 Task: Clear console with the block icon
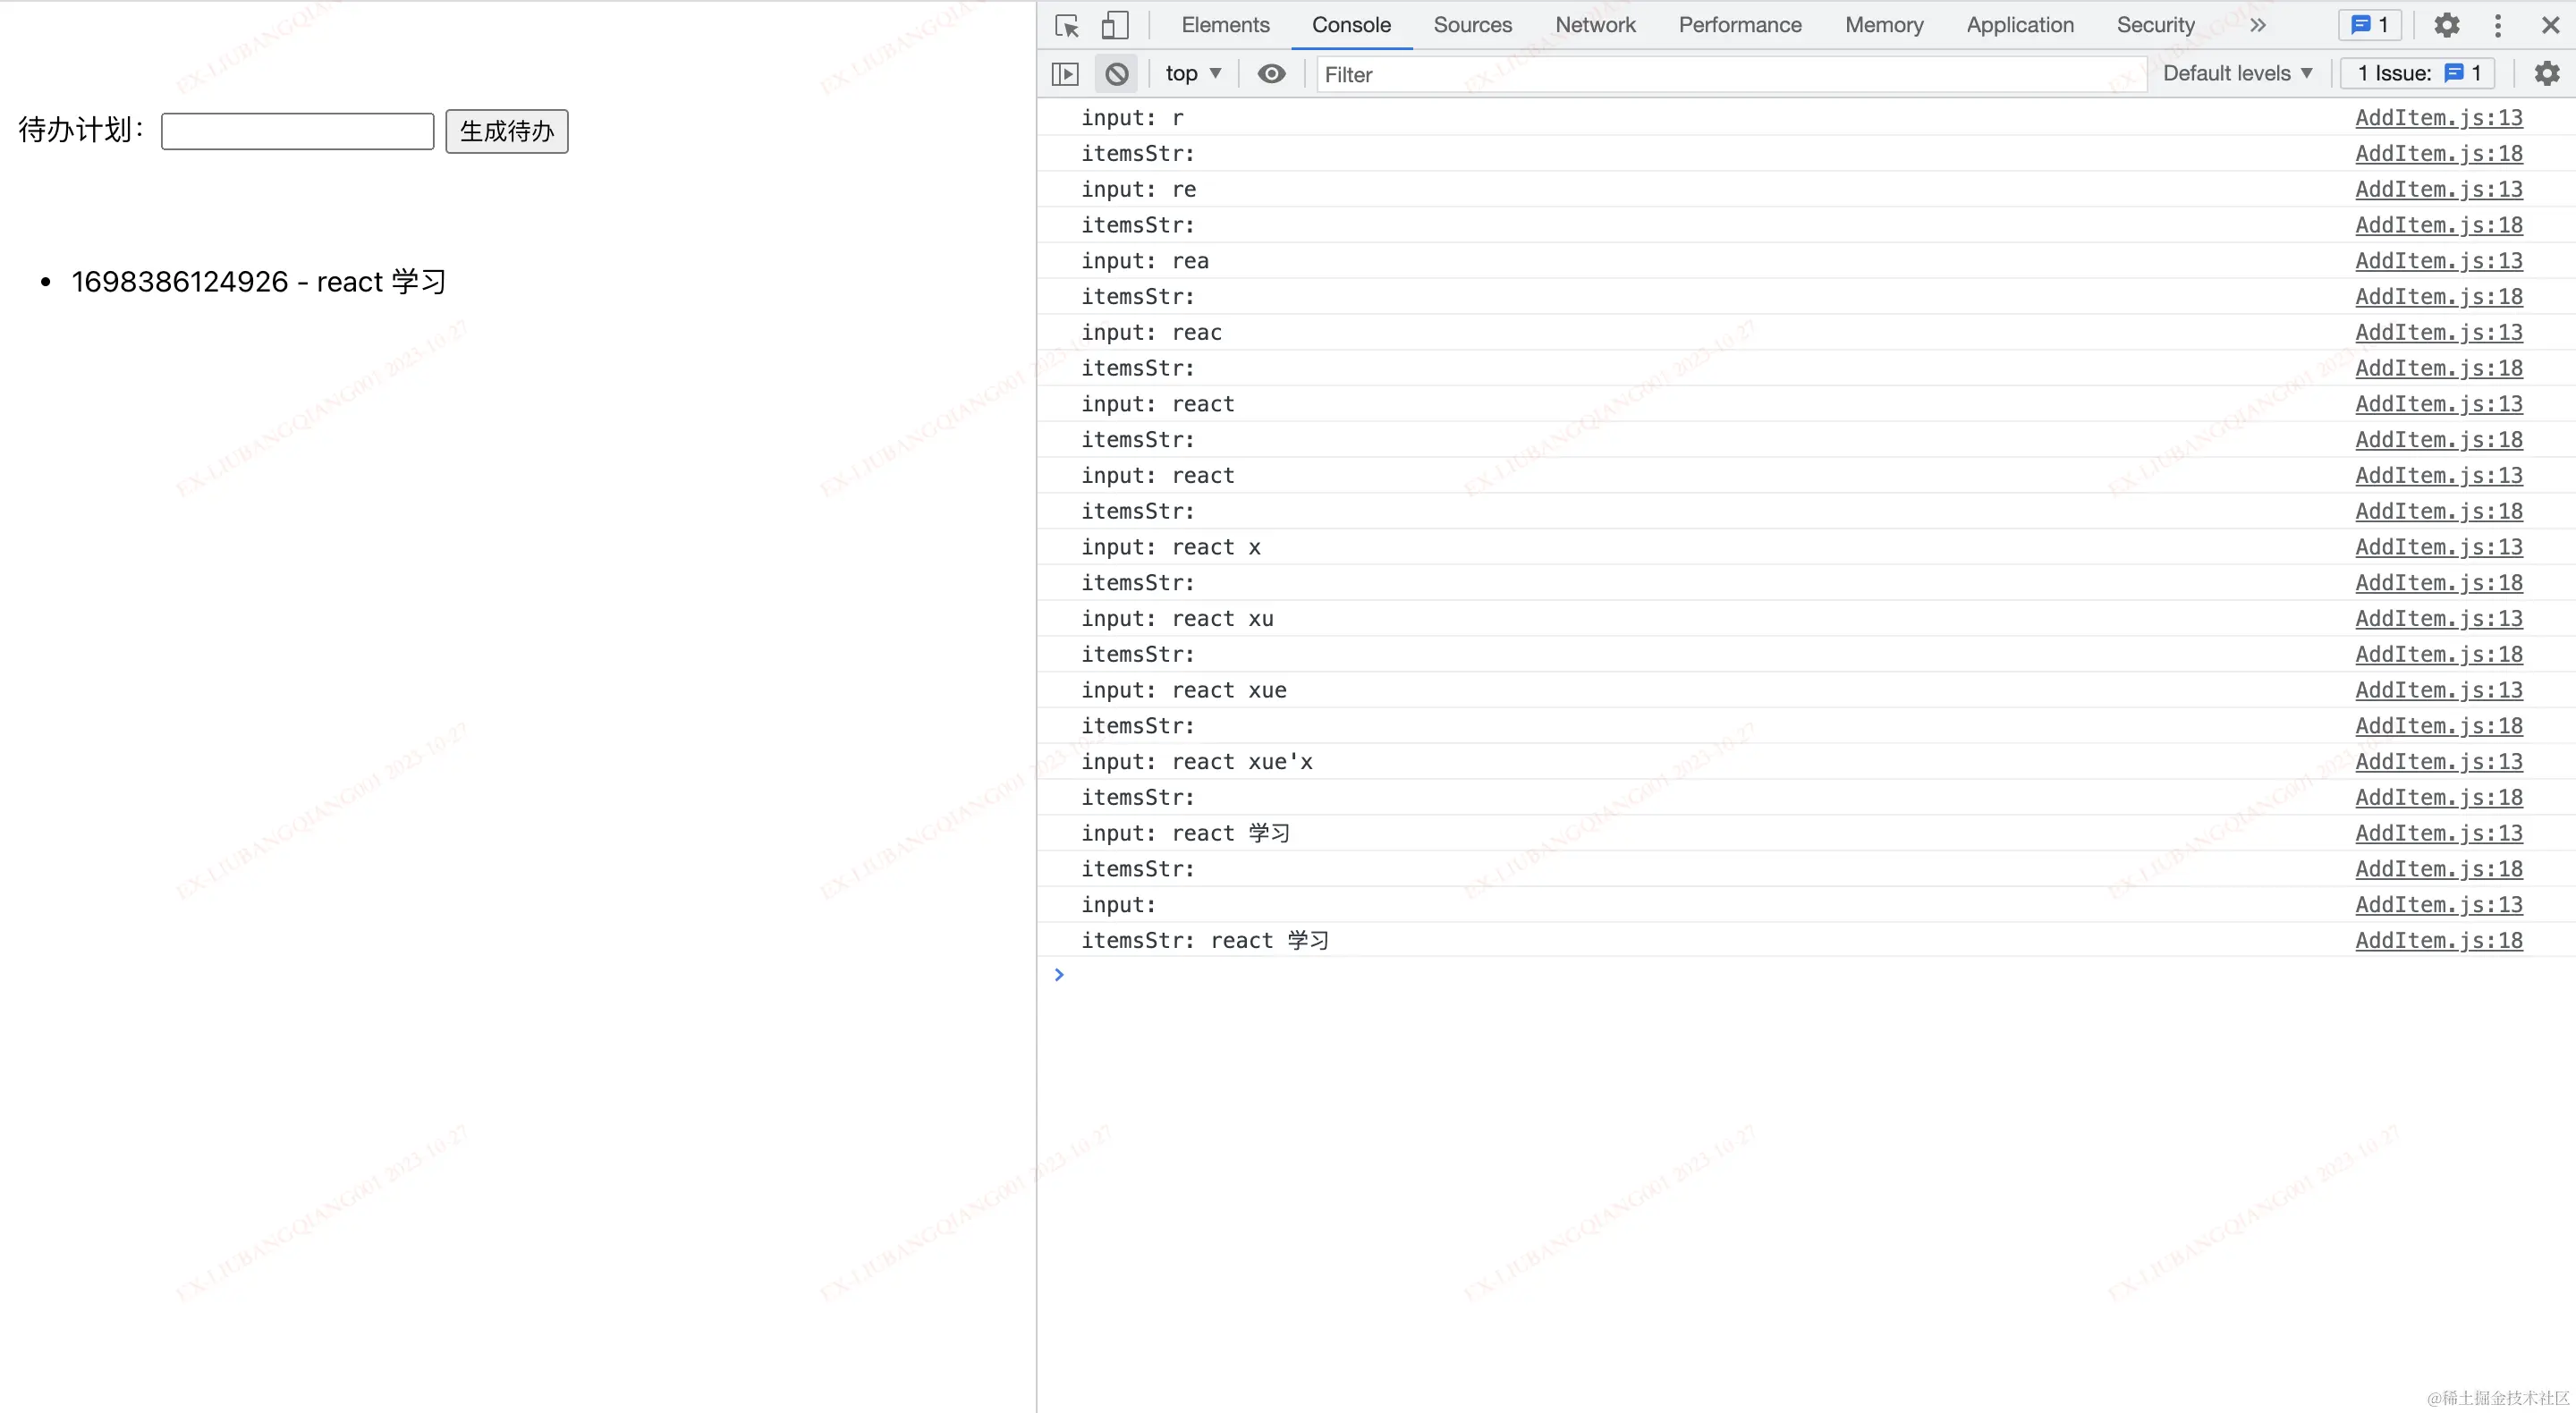(1117, 74)
